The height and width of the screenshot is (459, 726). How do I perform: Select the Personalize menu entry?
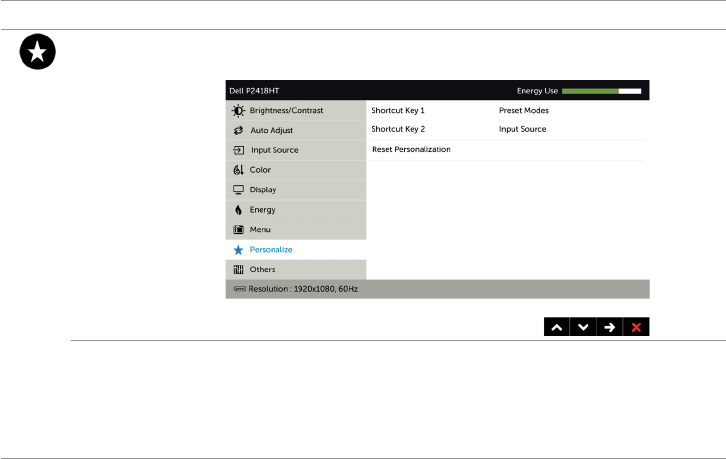tap(296, 250)
